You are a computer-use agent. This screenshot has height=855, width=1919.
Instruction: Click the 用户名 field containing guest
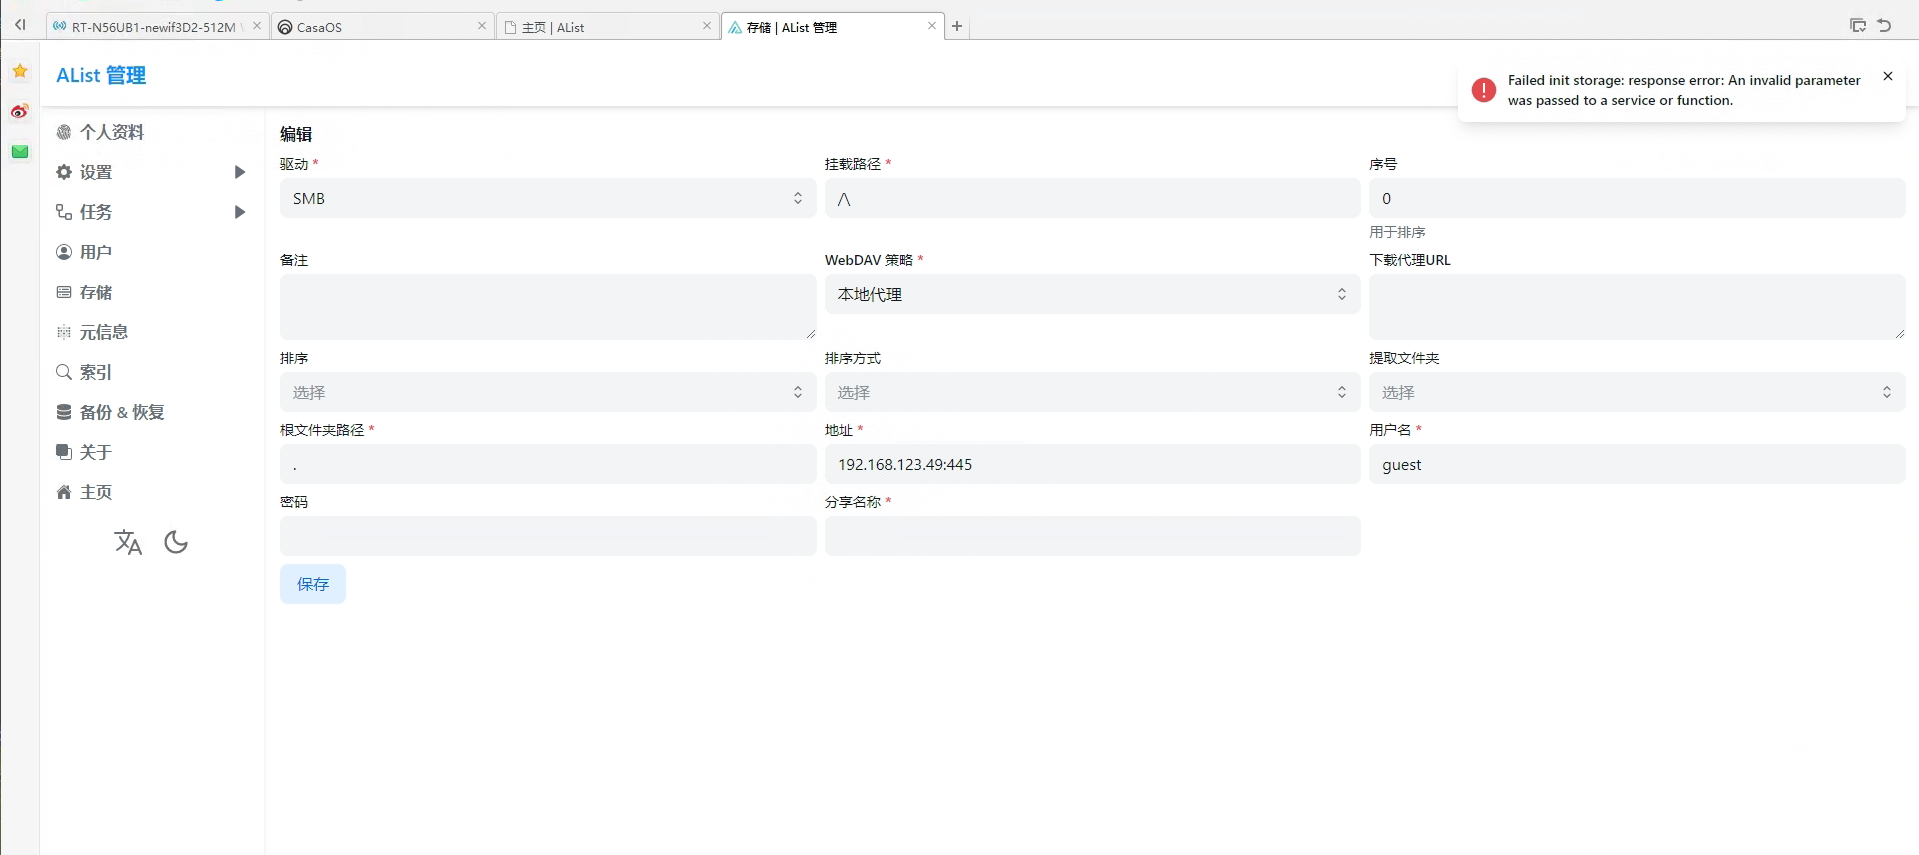(1637, 464)
